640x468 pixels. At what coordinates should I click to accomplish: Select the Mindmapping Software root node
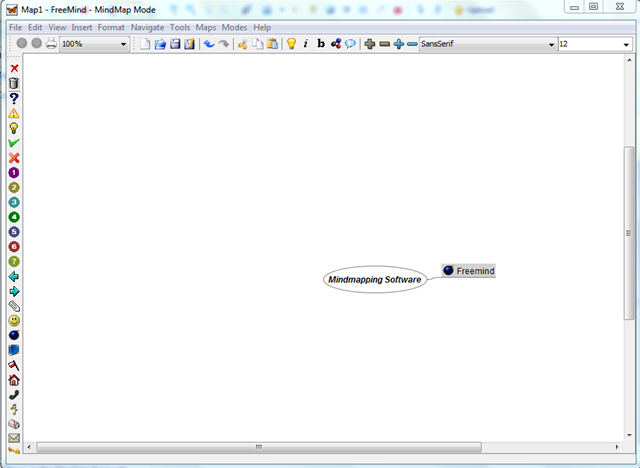tap(375, 279)
